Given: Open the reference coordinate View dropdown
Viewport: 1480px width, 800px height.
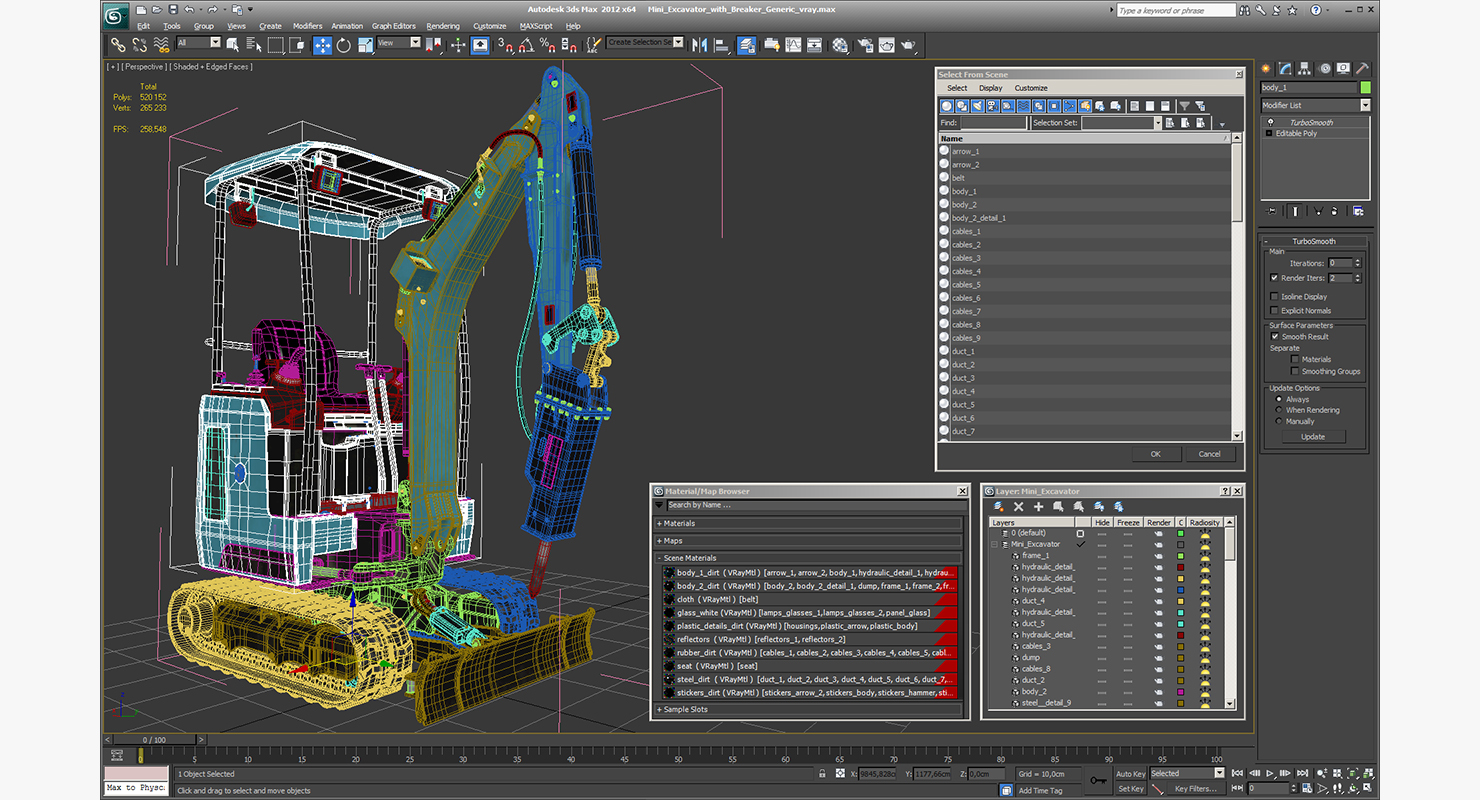Looking at the screenshot, I should (x=399, y=43).
